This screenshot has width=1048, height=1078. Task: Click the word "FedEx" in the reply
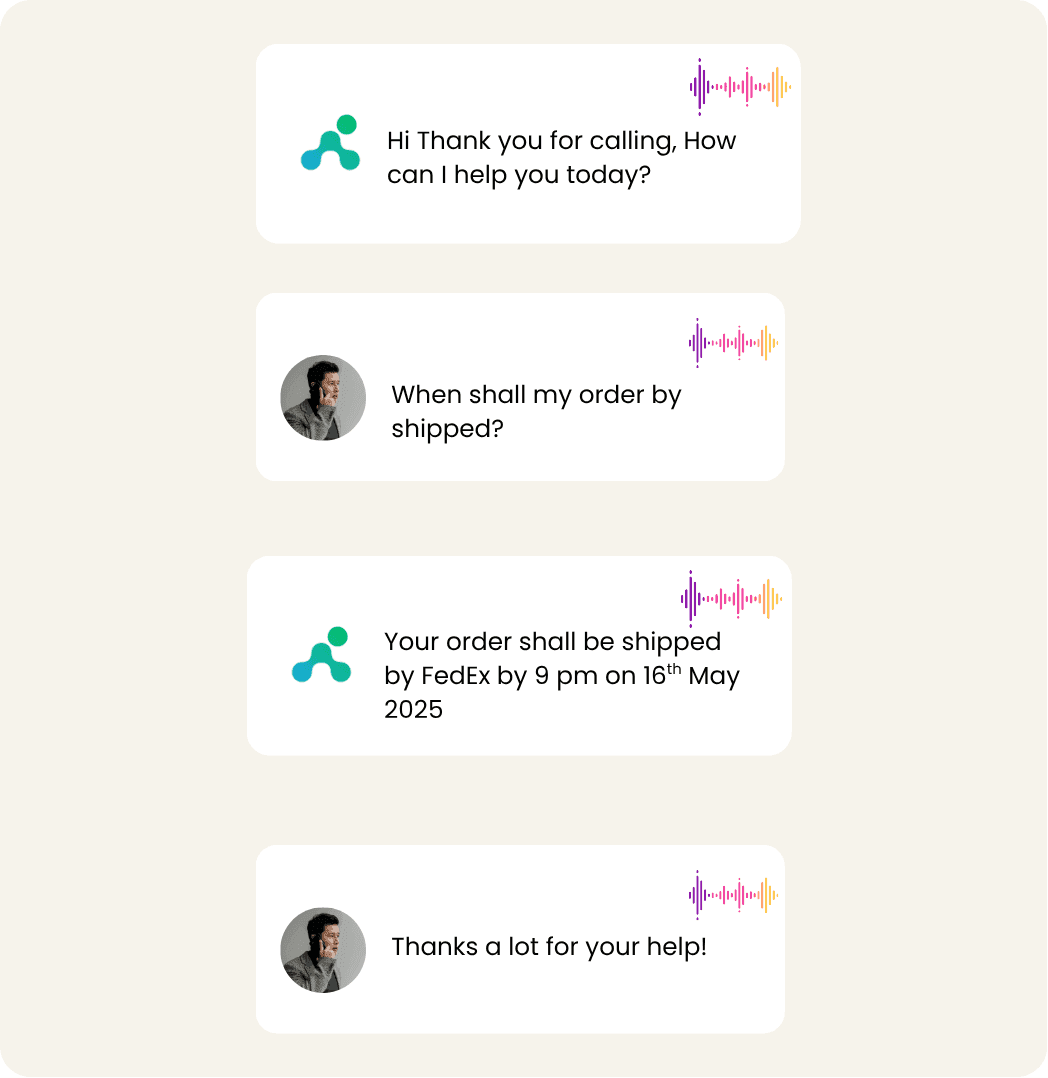(456, 676)
